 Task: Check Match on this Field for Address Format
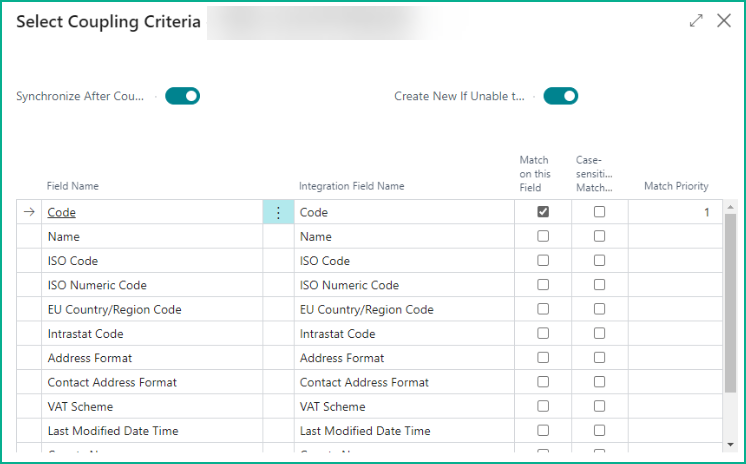click(x=543, y=357)
